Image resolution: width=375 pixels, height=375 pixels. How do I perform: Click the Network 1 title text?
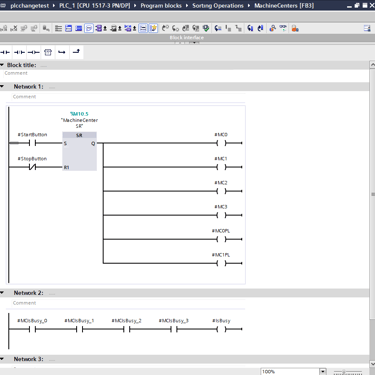[x=28, y=87]
